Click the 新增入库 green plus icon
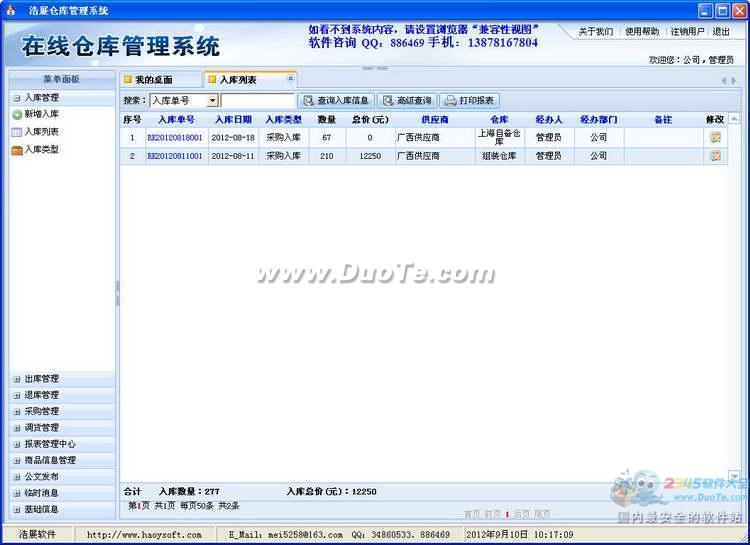This screenshot has height=545, width=750. coord(17,115)
